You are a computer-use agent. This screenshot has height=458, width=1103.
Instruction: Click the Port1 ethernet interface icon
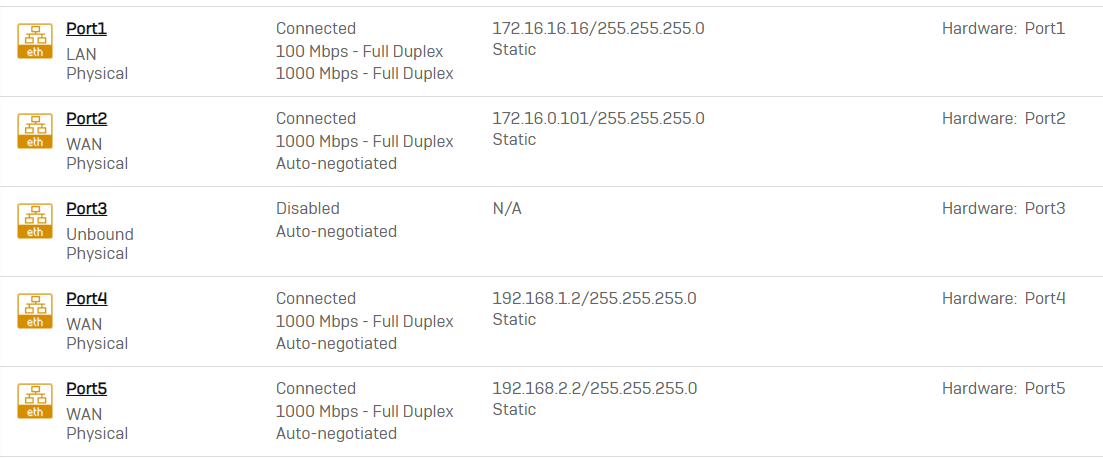[34, 41]
